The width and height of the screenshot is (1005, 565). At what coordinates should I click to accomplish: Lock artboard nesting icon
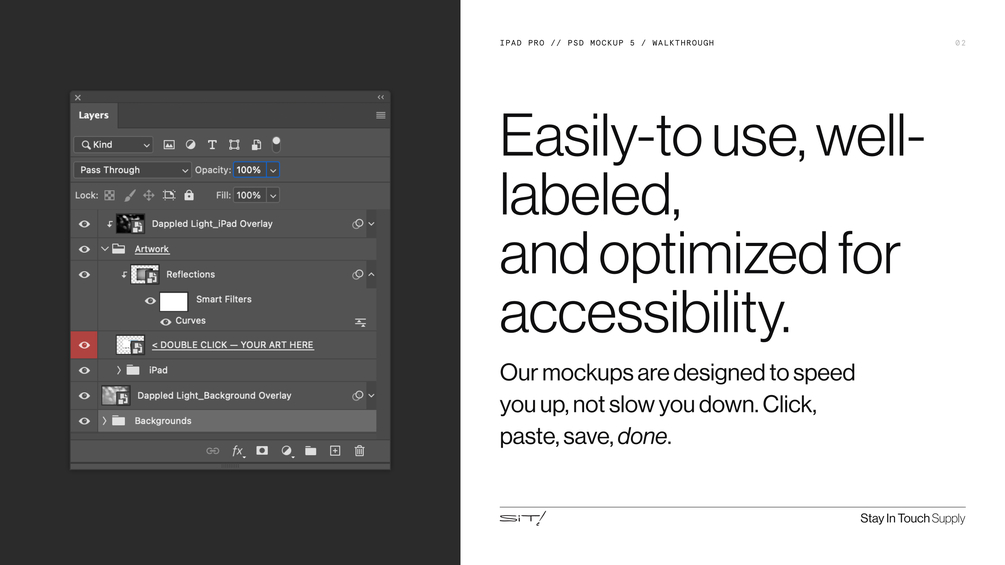point(169,195)
